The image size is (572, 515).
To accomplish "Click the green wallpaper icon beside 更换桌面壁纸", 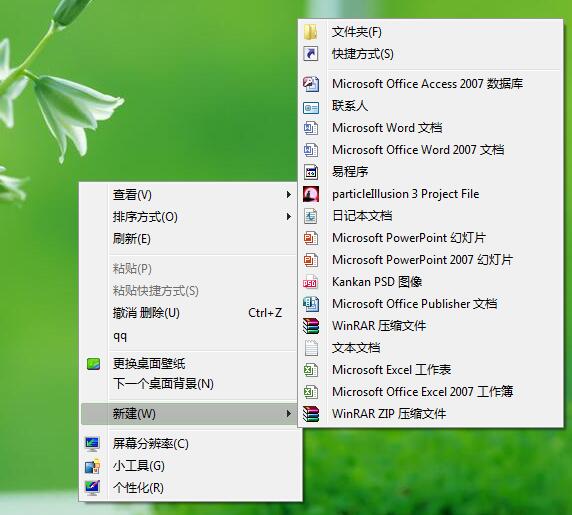I will [93, 364].
